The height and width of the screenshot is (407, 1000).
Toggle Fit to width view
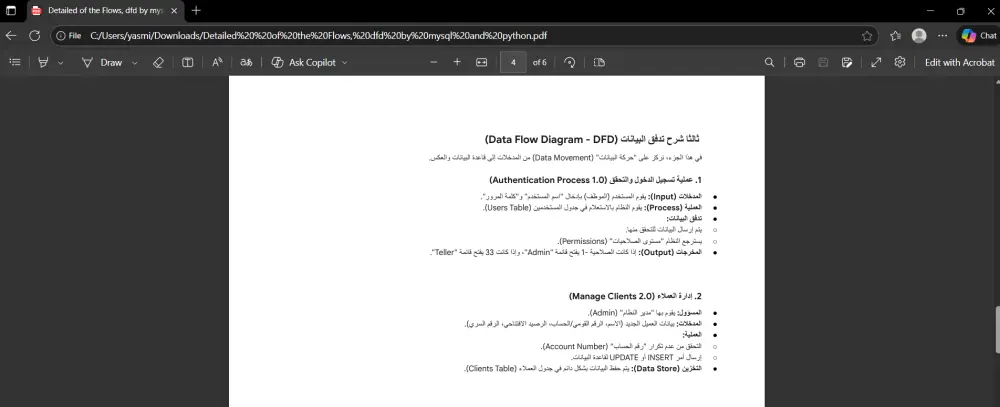click(482, 63)
